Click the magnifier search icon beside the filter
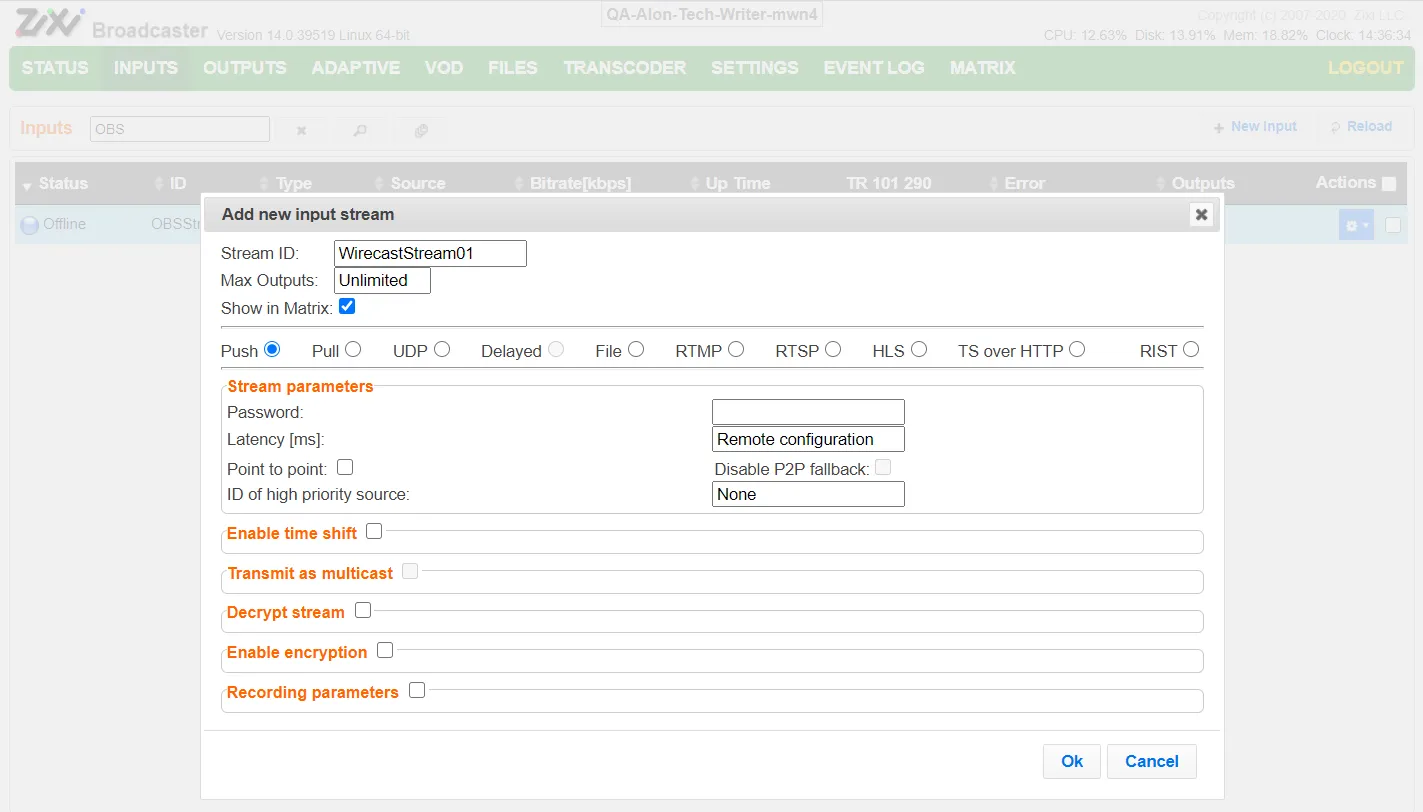Image resolution: width=1423 pixels, height=812 pixels. coord(361,130)
